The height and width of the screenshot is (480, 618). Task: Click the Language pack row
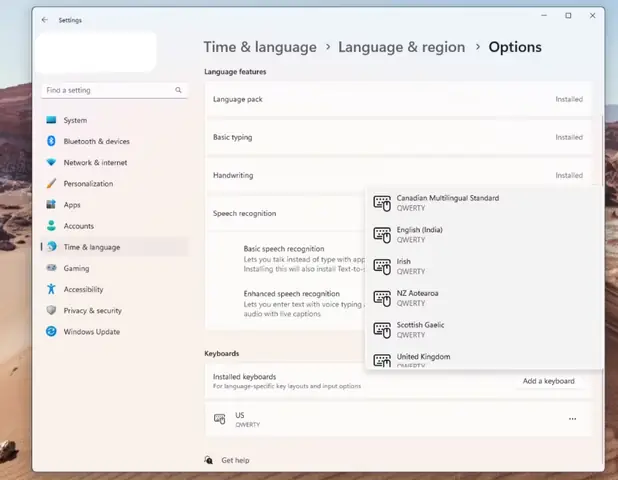click(398, 99)
